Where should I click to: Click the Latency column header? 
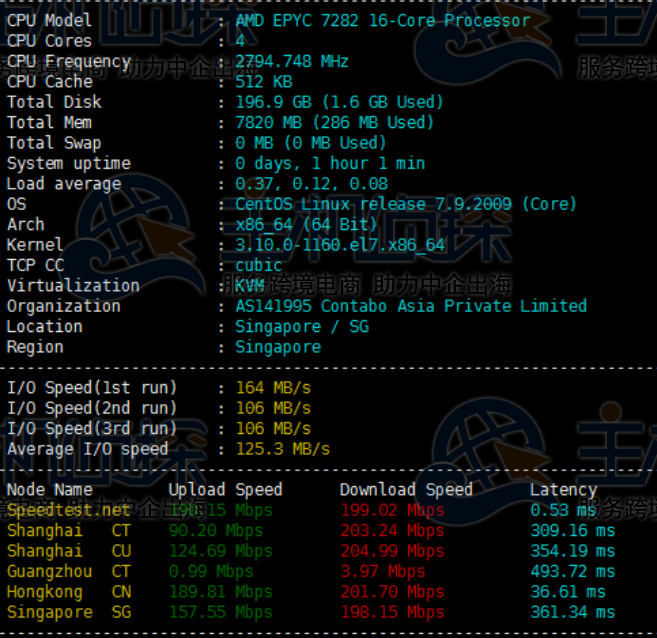point(563,489)
